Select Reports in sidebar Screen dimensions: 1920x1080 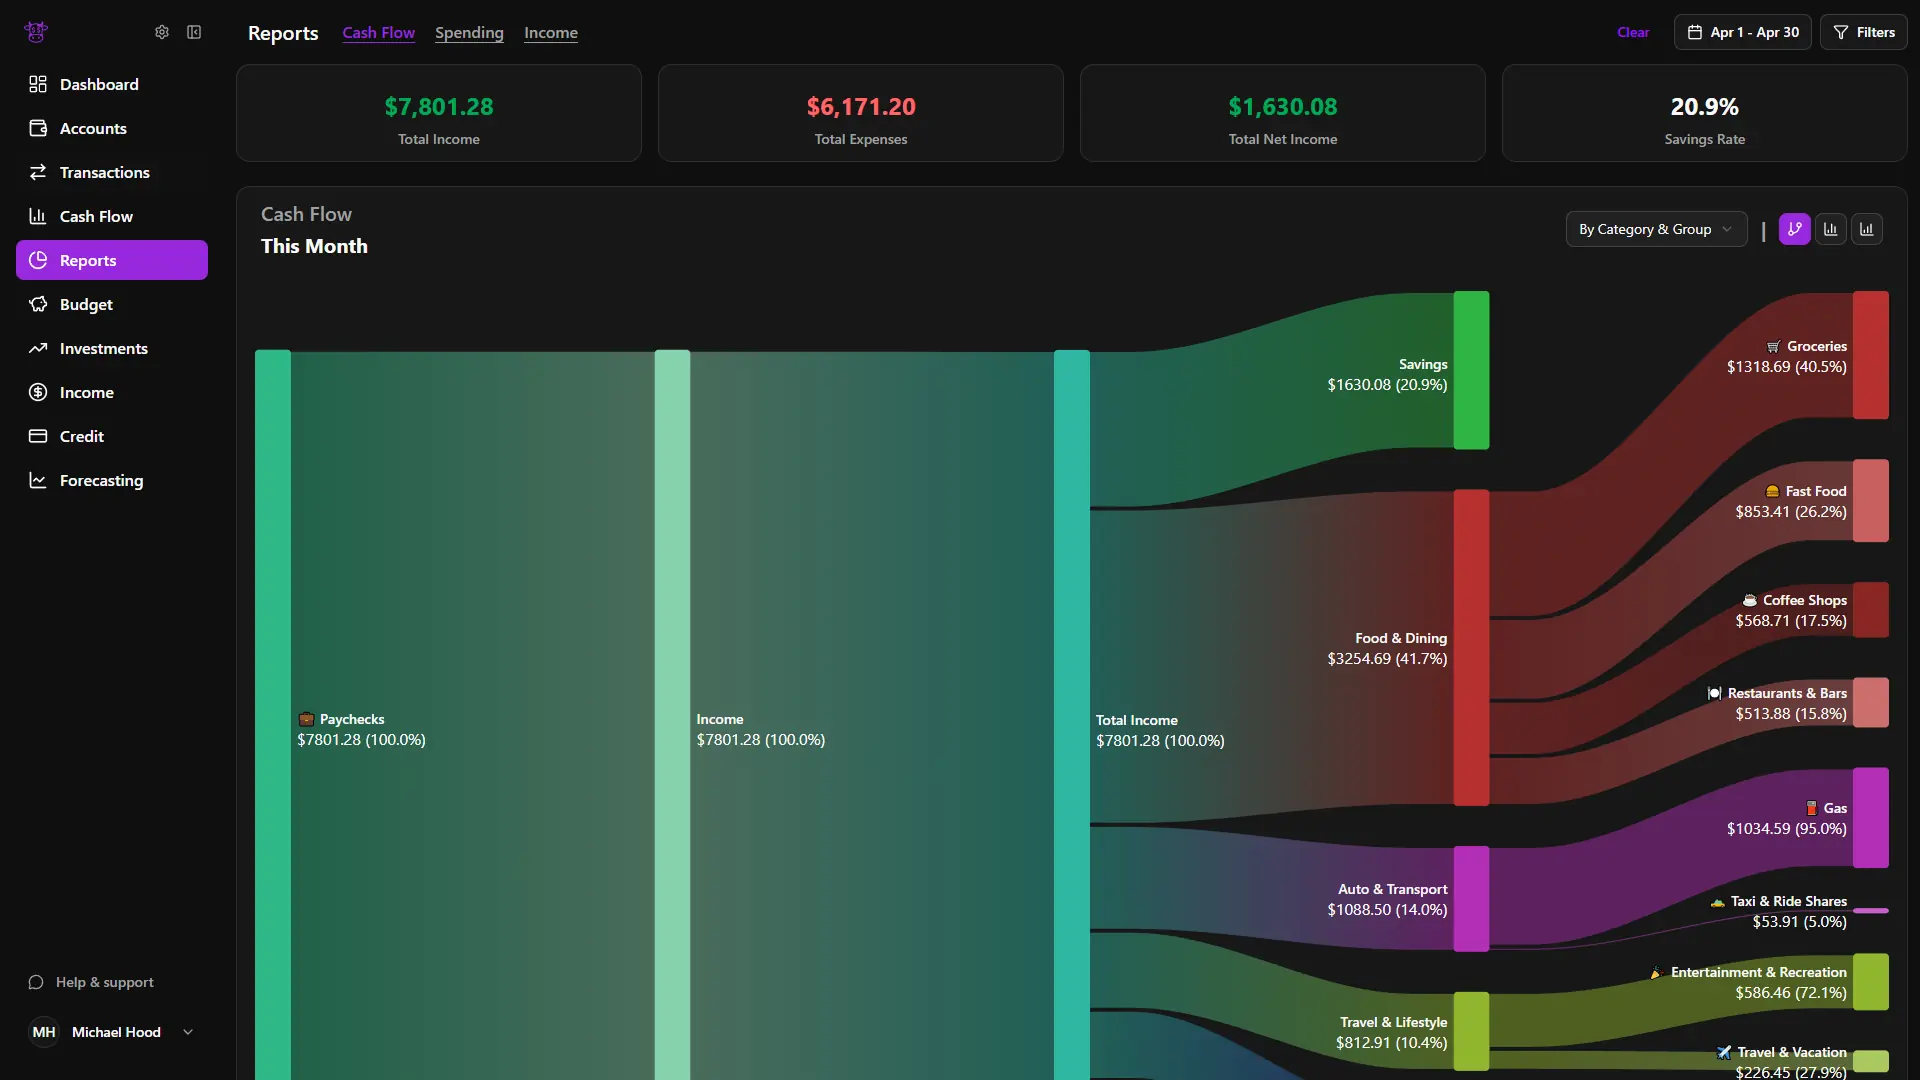tap(112, 260)
